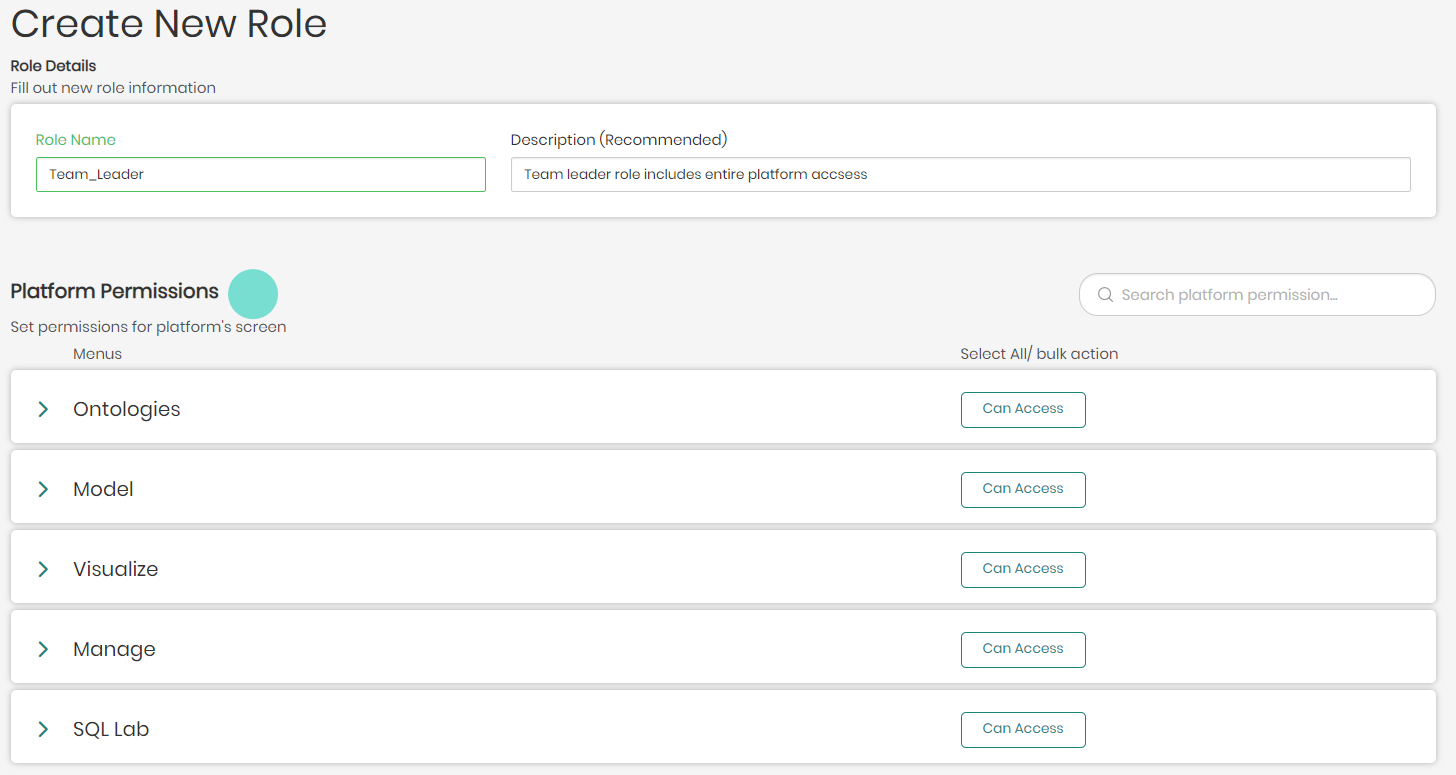The height and width of the screenshot is (775, 1456).
Task: Enable Can Access for Model
Action: click(1023, 489)
